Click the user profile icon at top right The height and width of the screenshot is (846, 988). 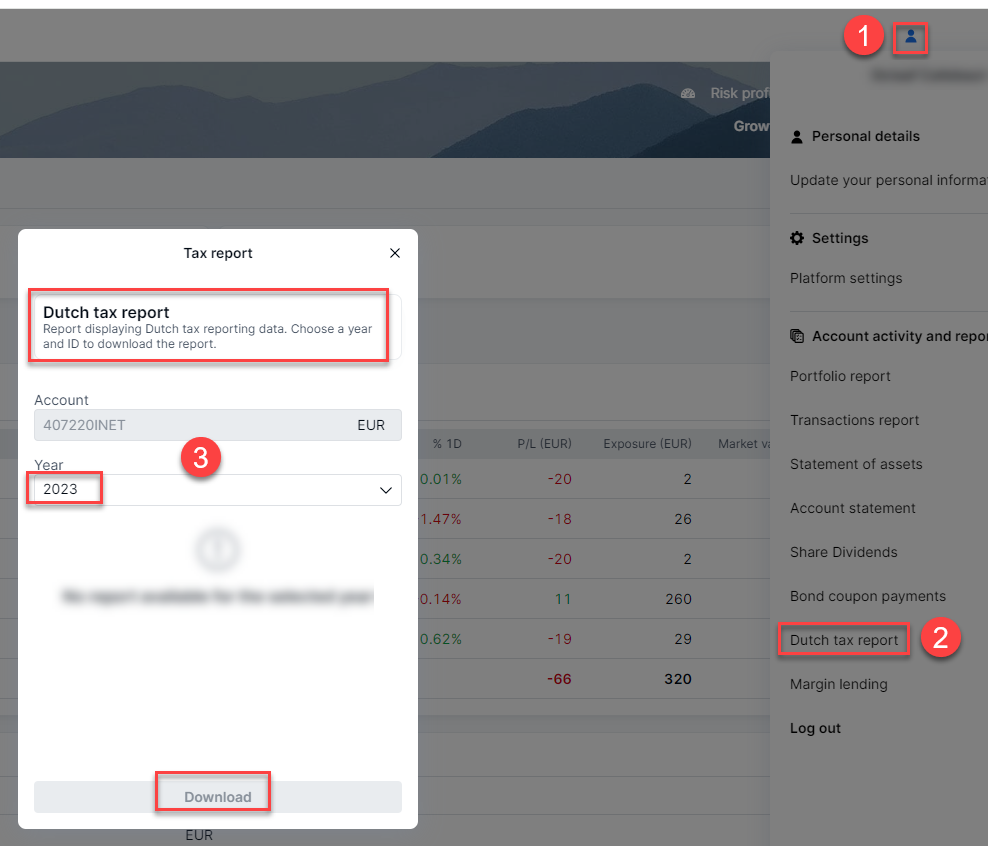(910, 38)
